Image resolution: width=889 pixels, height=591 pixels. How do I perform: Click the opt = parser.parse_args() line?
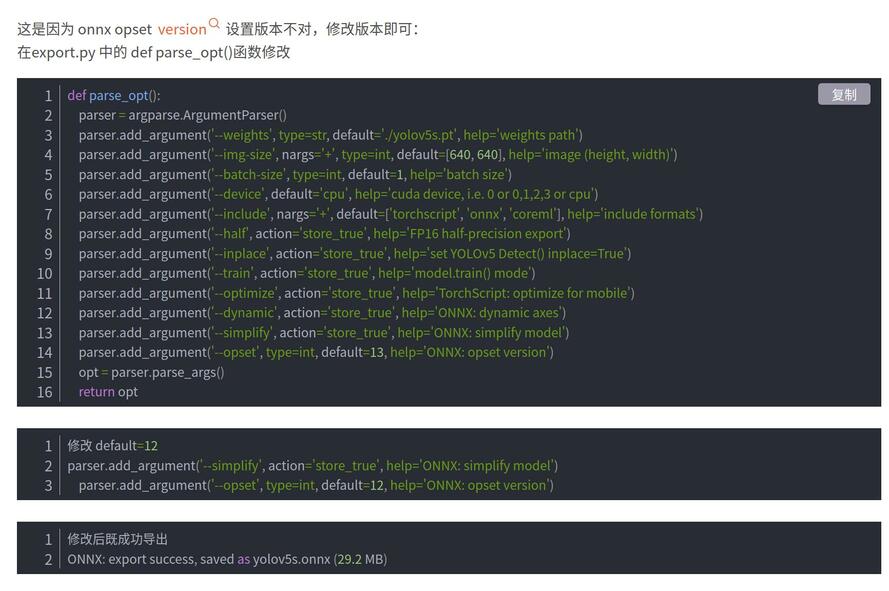pos(151,372)
